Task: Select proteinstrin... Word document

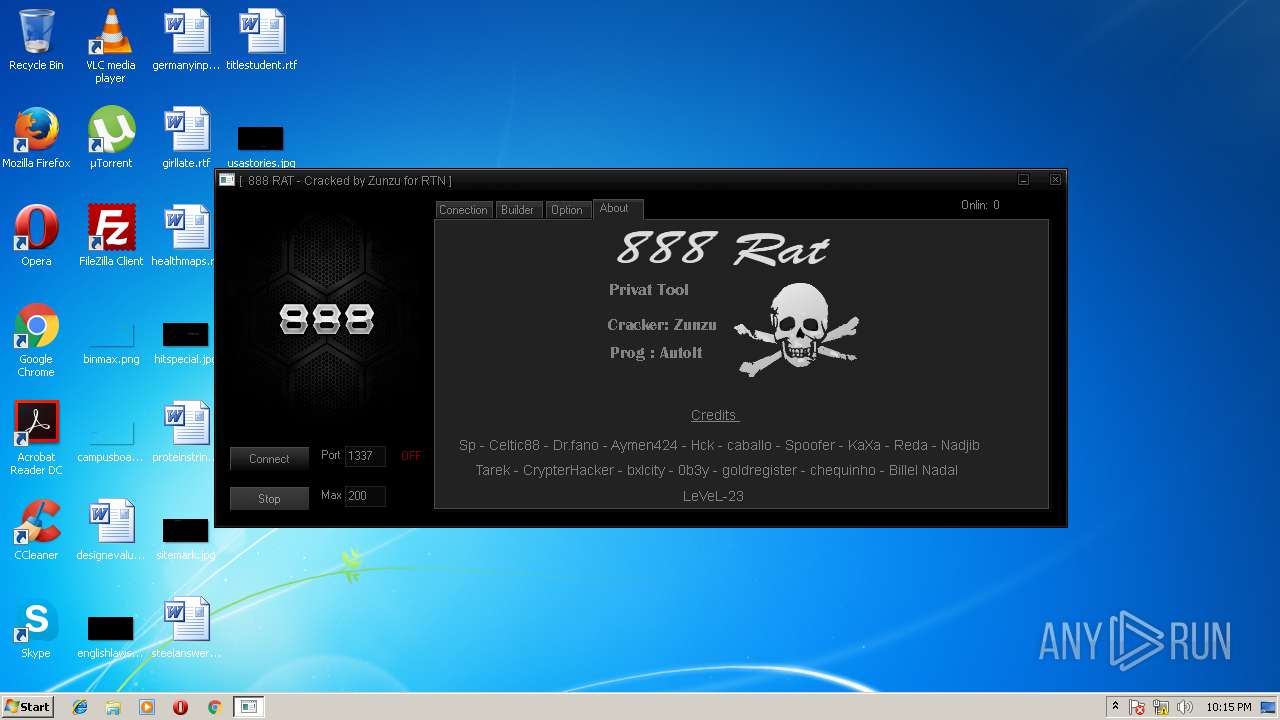Action: coord(183,432)
